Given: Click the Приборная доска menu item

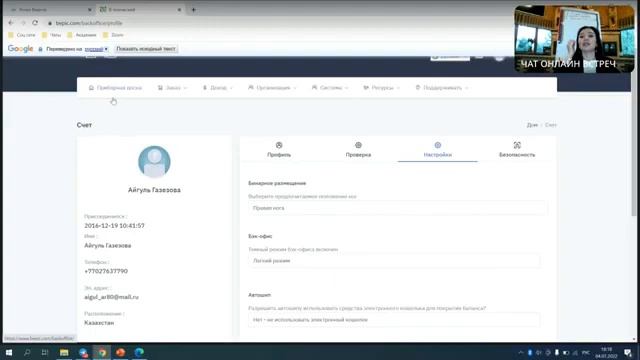Looking at the screenshot, I should coord(116,88).
